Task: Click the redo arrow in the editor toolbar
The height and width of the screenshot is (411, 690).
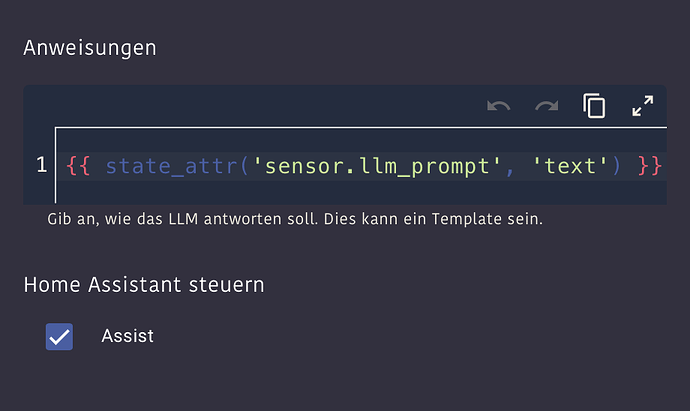Action: click(546, 105)
